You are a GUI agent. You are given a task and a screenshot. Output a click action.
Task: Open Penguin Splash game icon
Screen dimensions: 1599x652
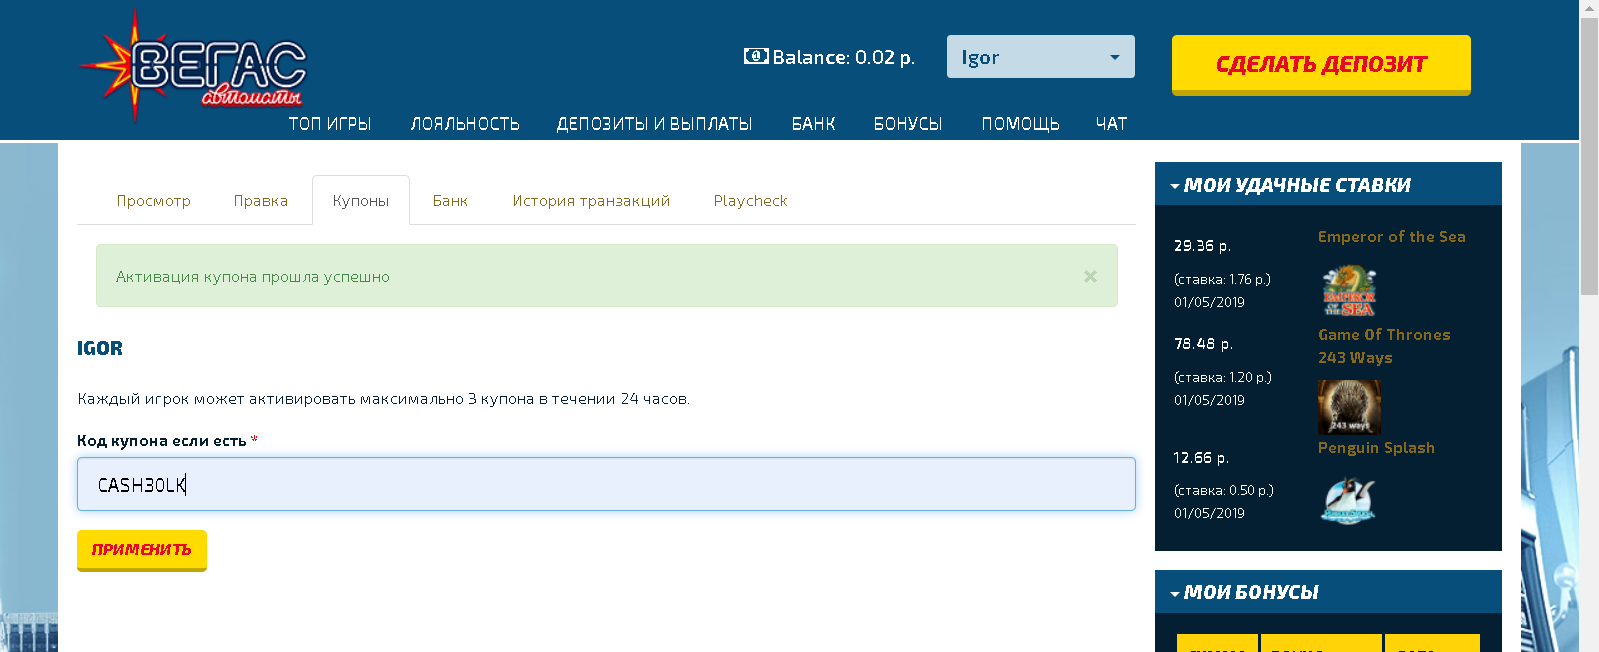(1348, 500)
